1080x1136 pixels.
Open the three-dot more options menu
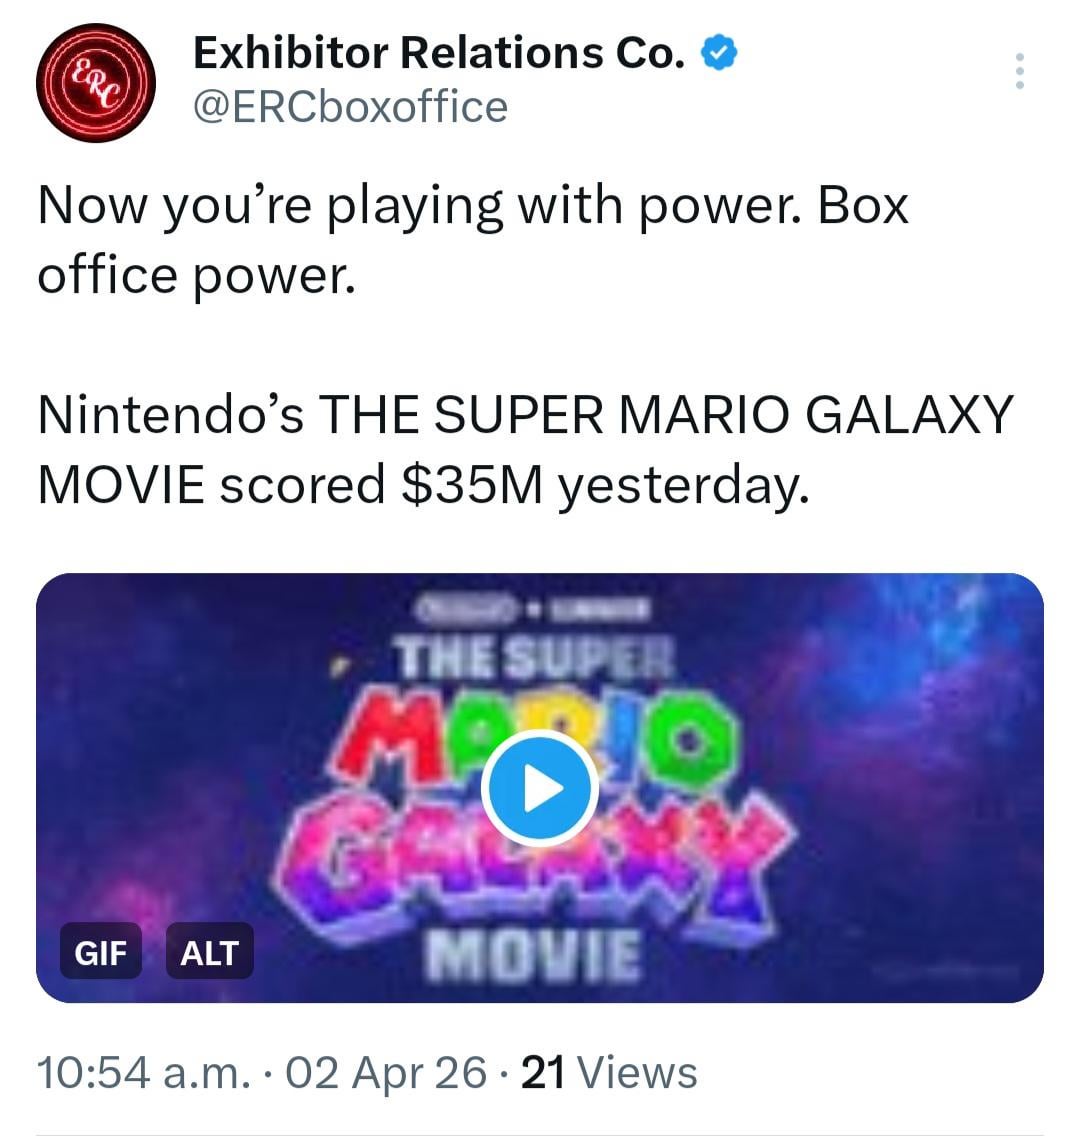(x=1019, y=72)
